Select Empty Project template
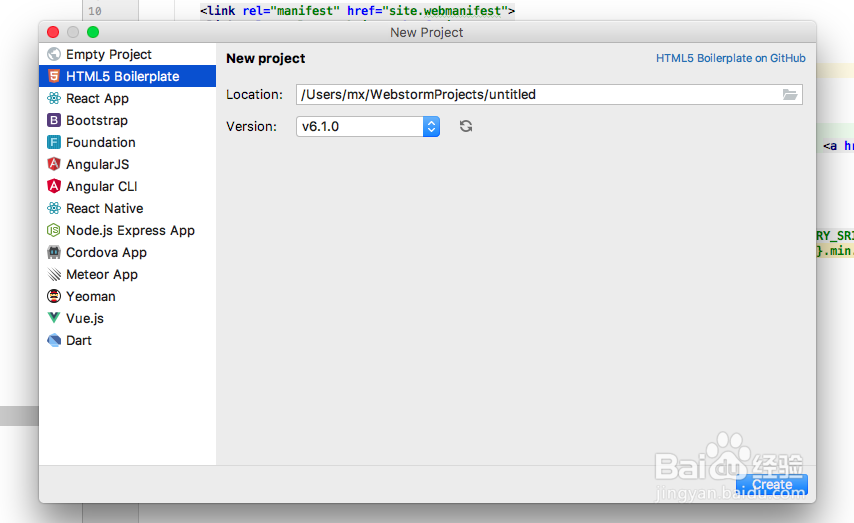The image size is (854, 523). point(127,54)
